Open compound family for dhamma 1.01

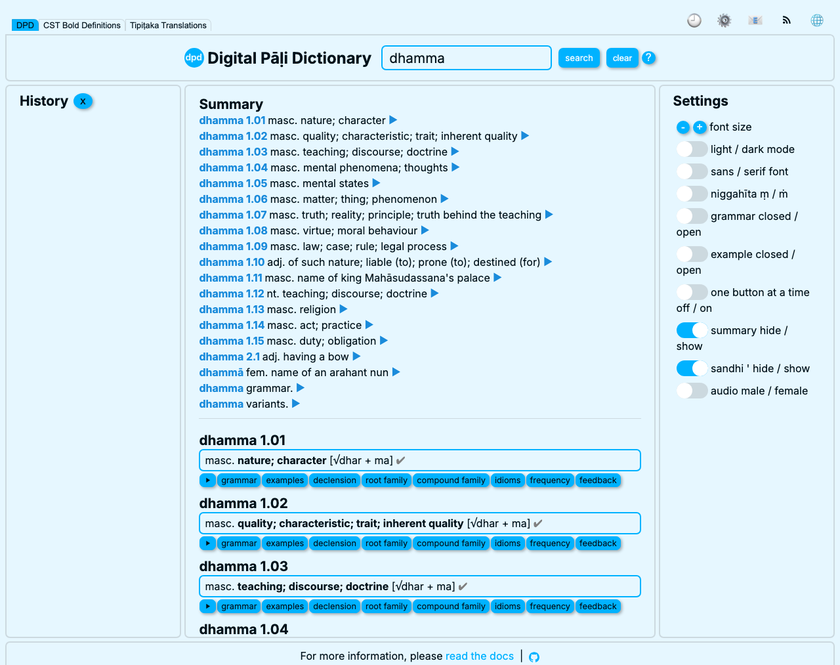click(x=451, y=480)
